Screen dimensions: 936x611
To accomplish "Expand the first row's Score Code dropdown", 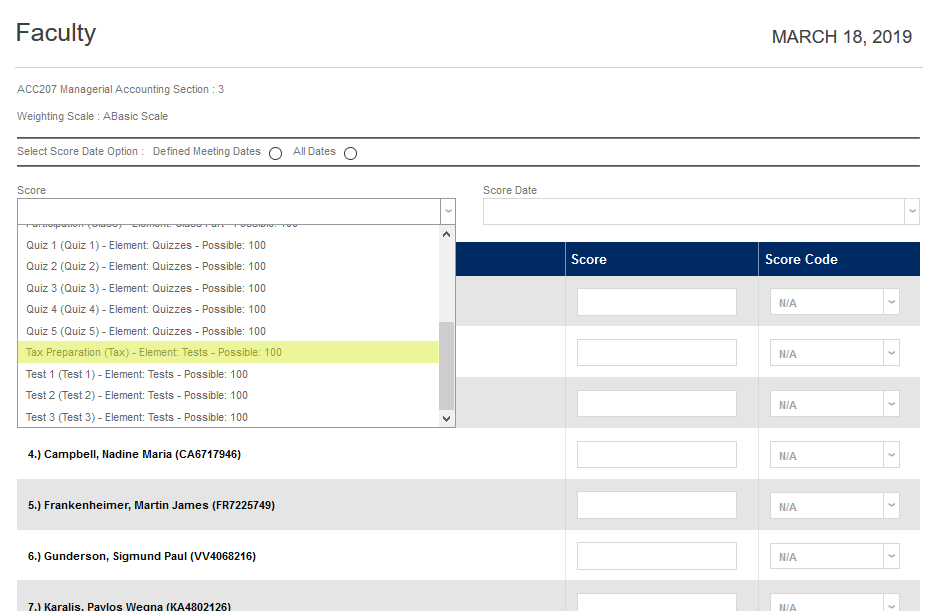I will pyautogui.click(x=834, y=302).
